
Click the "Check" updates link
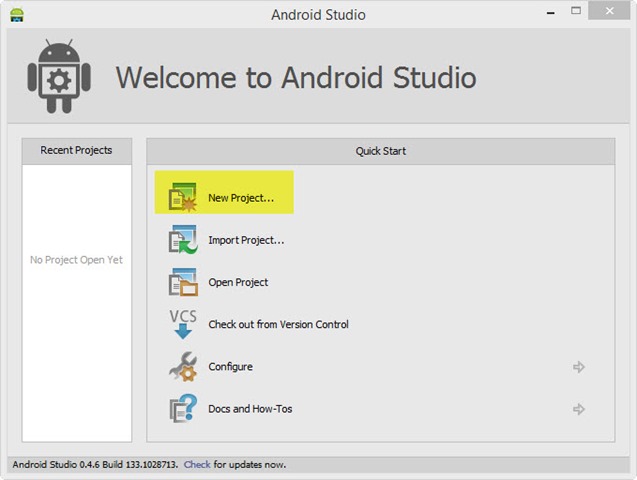coord(197,465)
